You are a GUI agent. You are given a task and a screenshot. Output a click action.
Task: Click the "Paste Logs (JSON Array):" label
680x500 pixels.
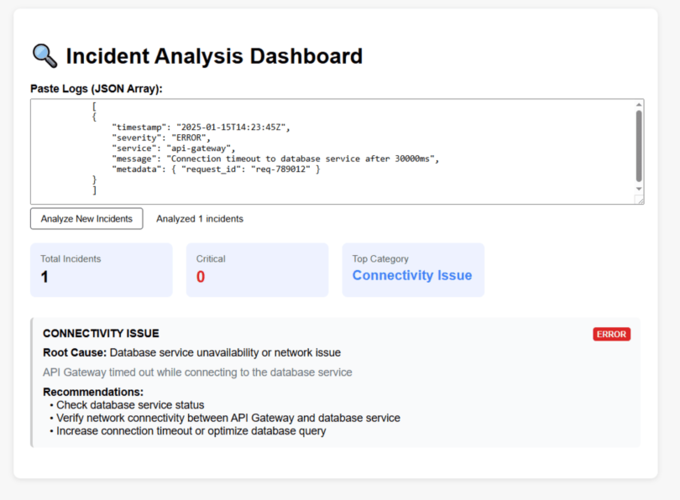(x=96, y=88)
